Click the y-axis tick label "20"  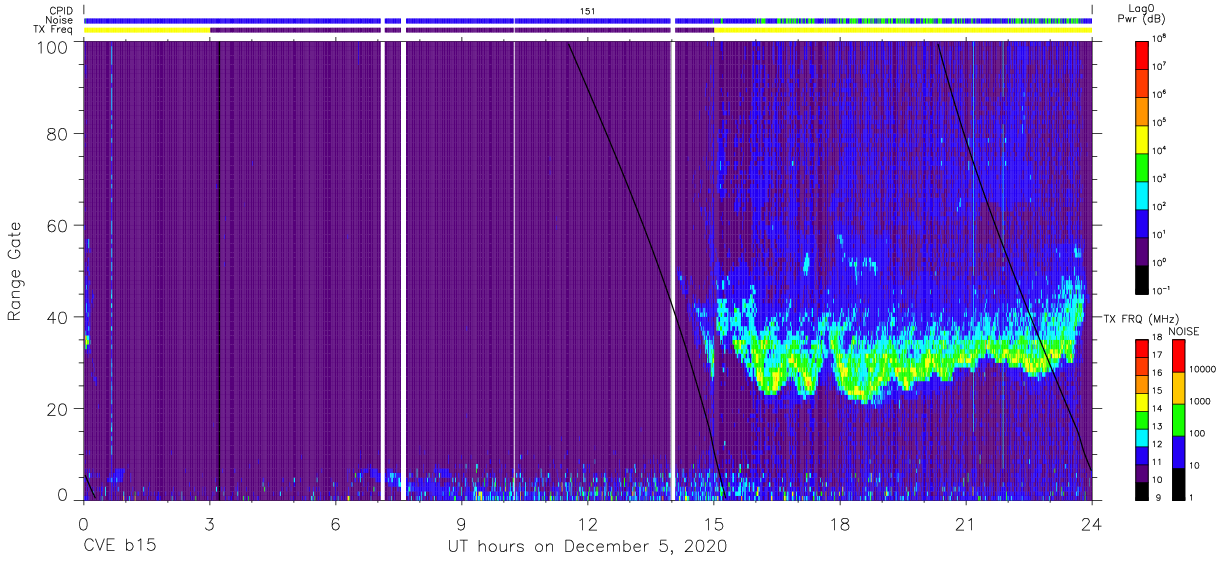[57, 409]
